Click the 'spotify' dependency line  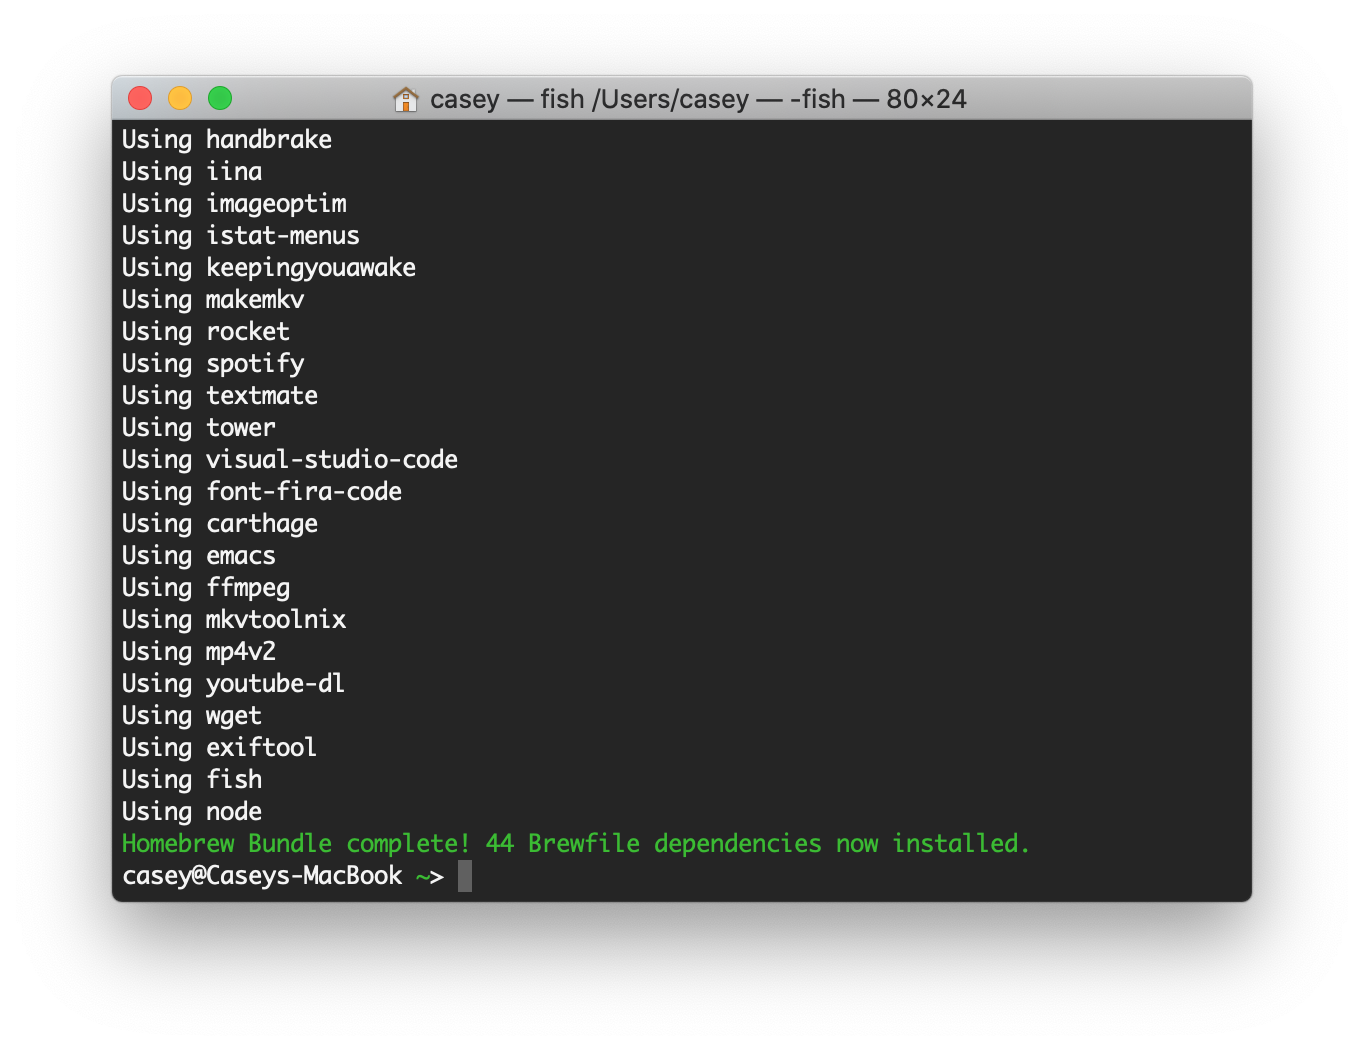coord(256,363)
